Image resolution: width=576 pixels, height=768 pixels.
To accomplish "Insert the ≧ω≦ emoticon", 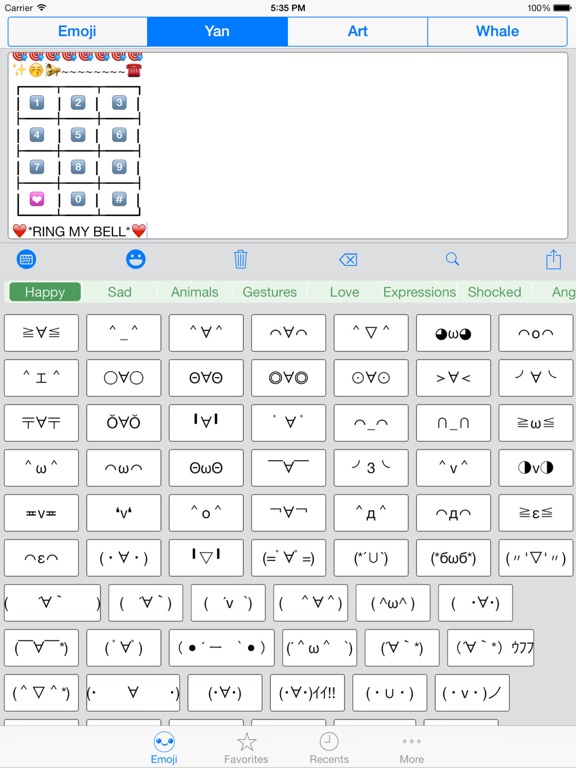I will pos(536,423).
